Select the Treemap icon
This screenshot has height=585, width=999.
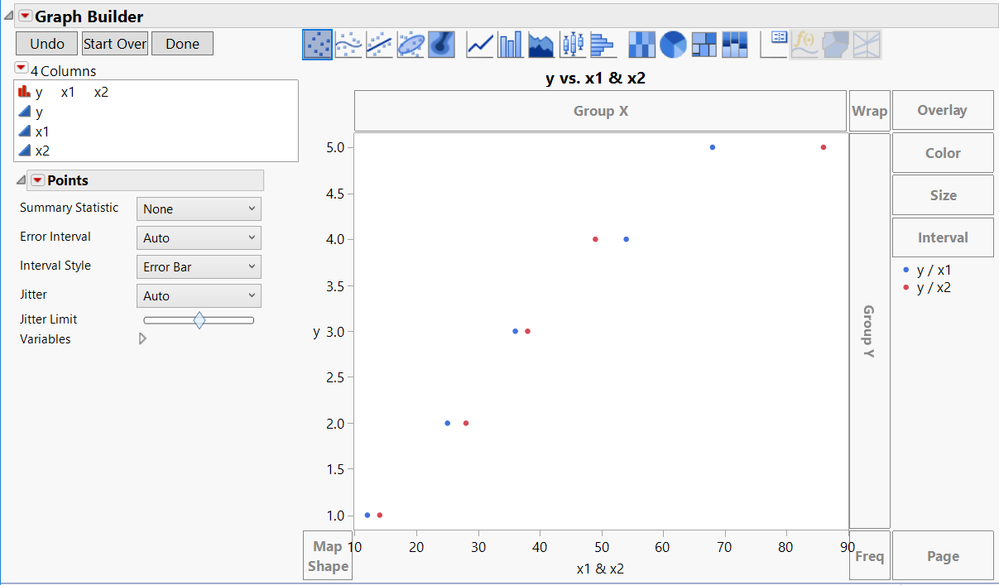704,45
